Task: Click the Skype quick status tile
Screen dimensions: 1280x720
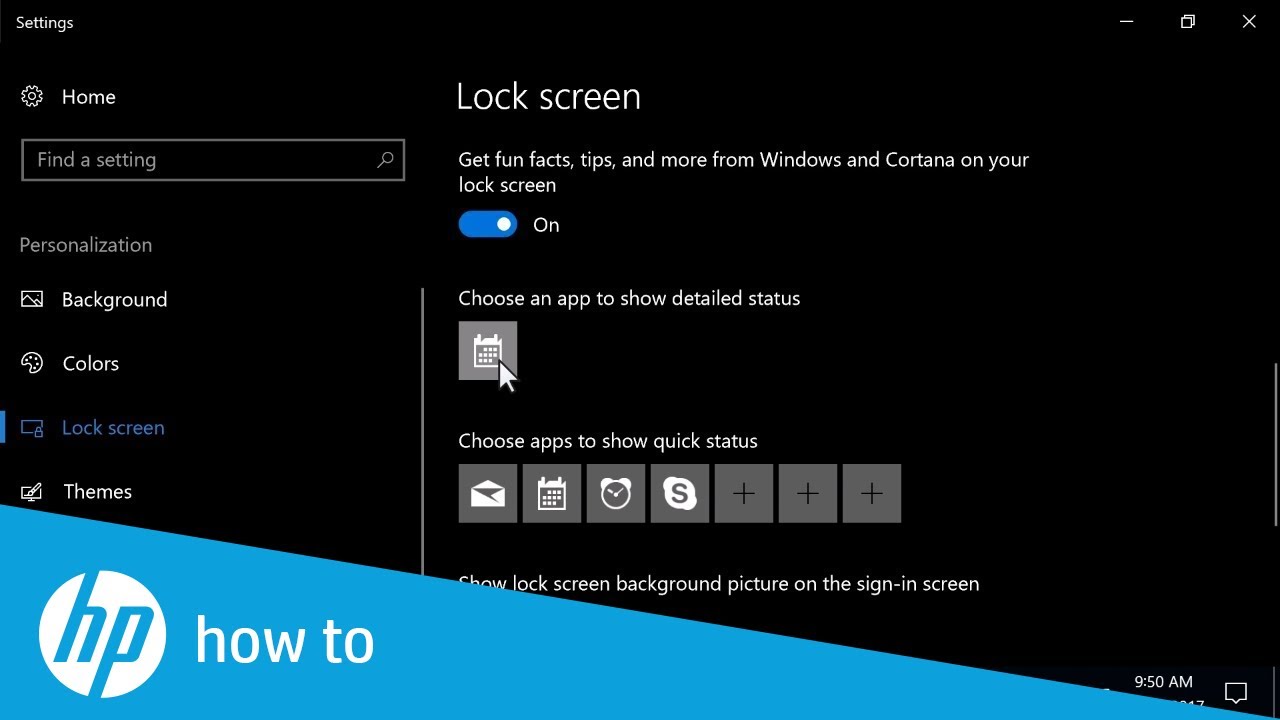Action: coord(679,493)
